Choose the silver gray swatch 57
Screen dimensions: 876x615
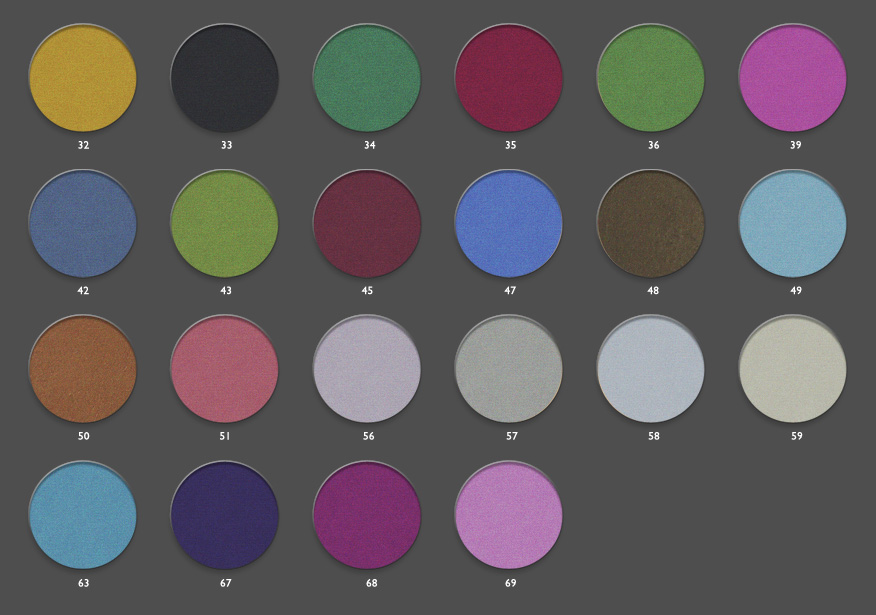click(x=509, y=369)
